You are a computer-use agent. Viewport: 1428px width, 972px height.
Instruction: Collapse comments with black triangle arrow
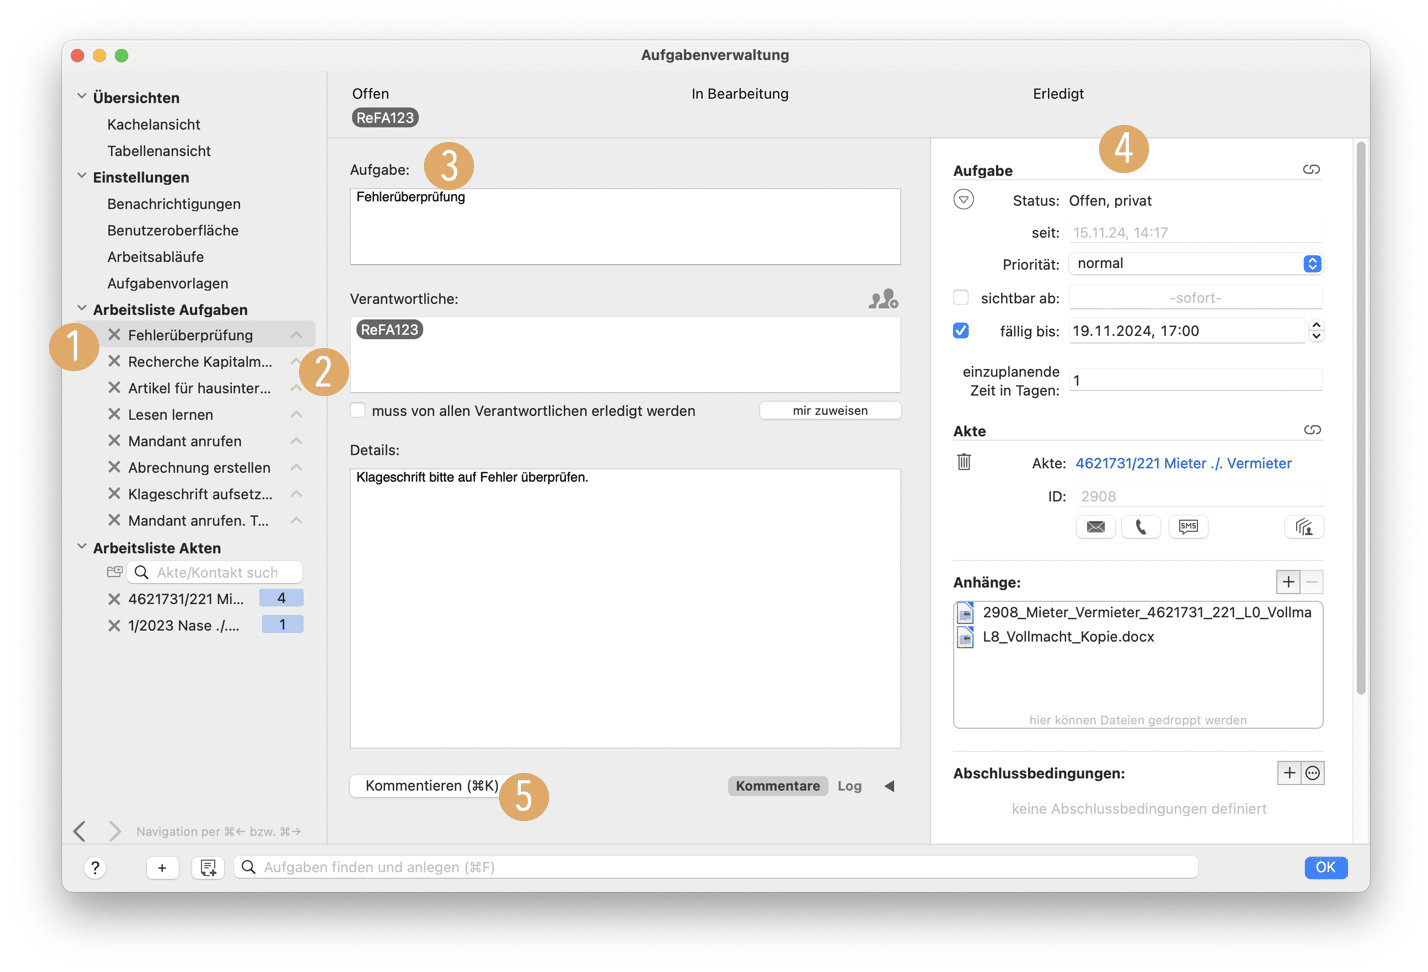coord(889,786)
